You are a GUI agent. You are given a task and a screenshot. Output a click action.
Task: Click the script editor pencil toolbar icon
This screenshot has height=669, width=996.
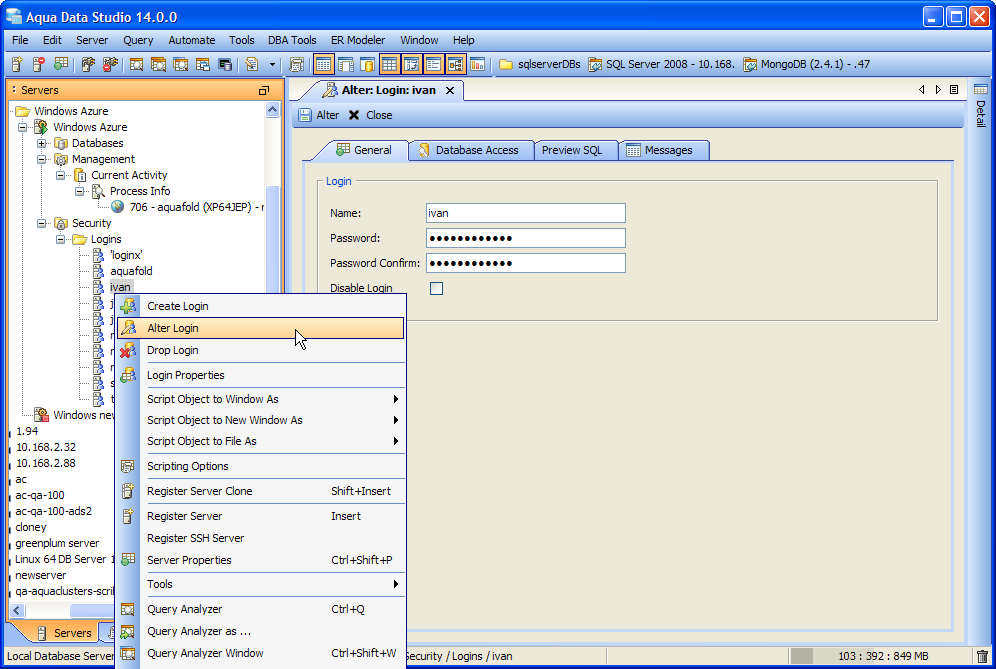tap(252, 64)
